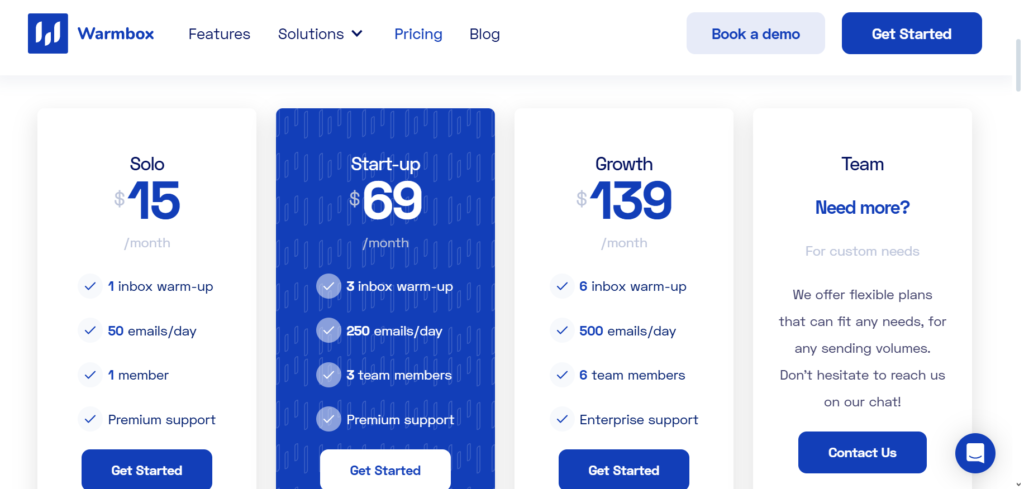
Task: Click Contact Us in Team plan
Action: (x=862, y=452)
